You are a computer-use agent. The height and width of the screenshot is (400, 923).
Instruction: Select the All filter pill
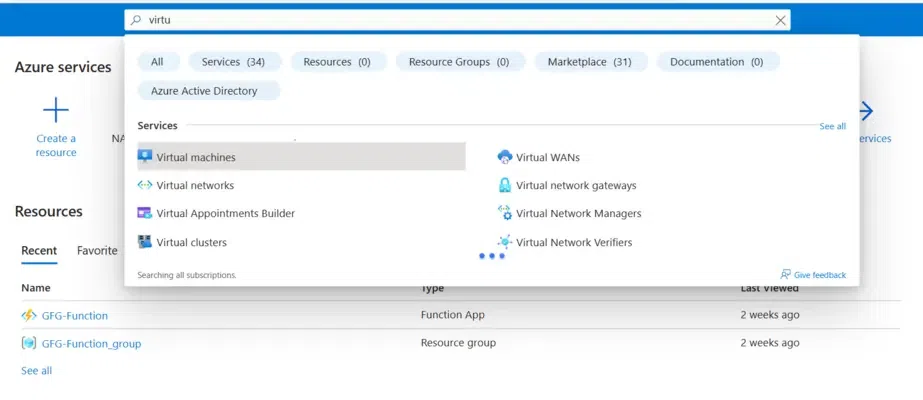(157, 62)
